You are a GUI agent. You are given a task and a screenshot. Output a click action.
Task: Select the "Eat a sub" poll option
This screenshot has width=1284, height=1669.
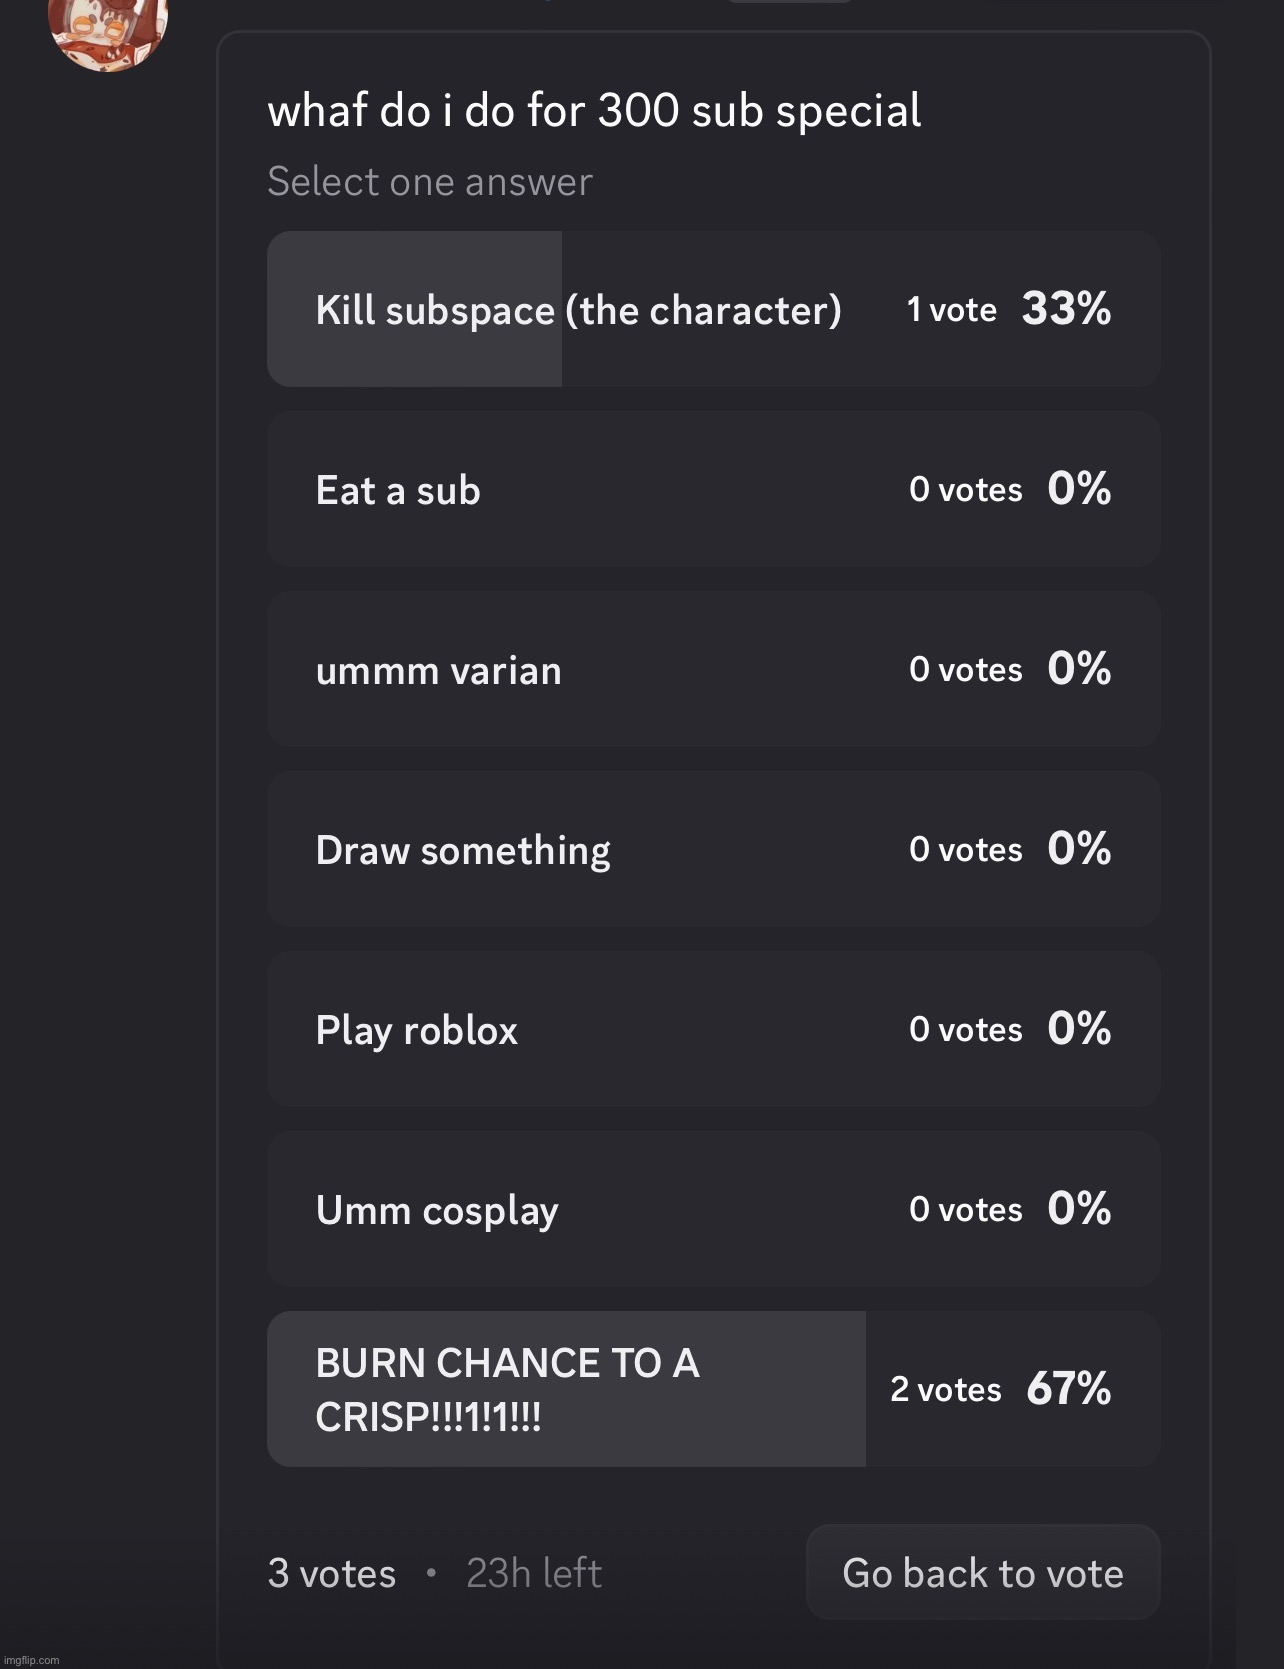(x=712, y=488)
